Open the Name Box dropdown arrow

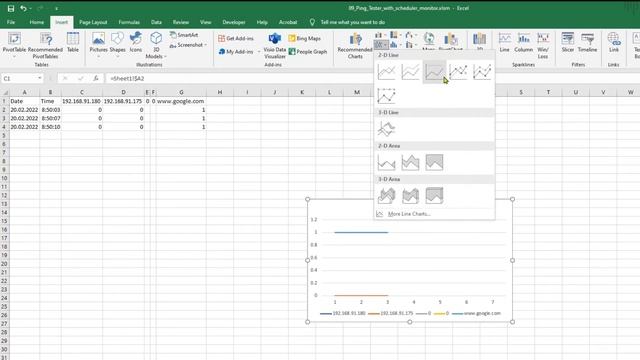tap(40, 78)
